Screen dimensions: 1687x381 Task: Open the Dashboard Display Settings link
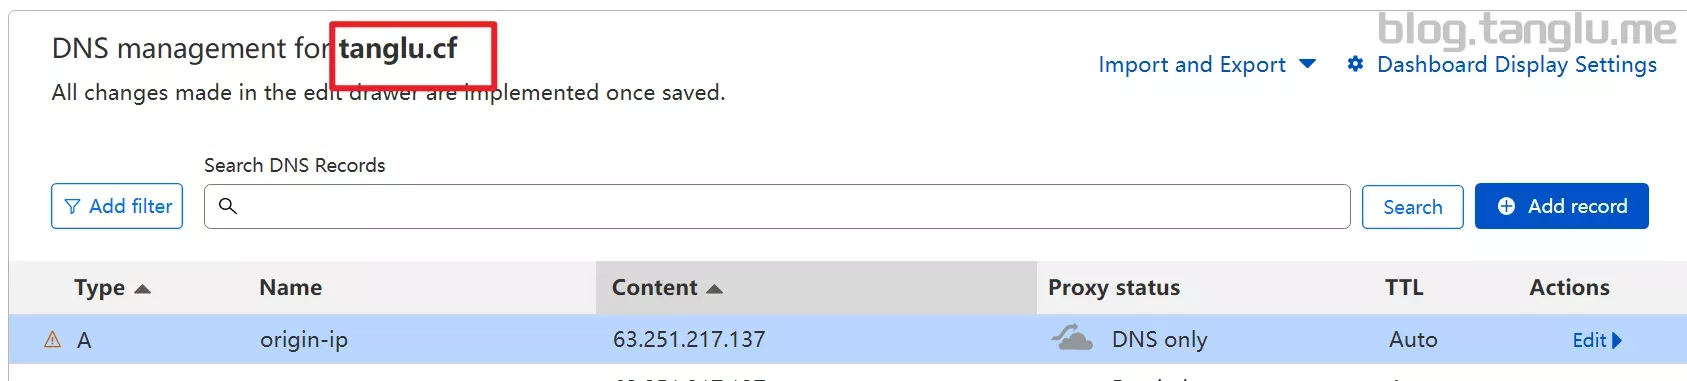(1517, 64)
